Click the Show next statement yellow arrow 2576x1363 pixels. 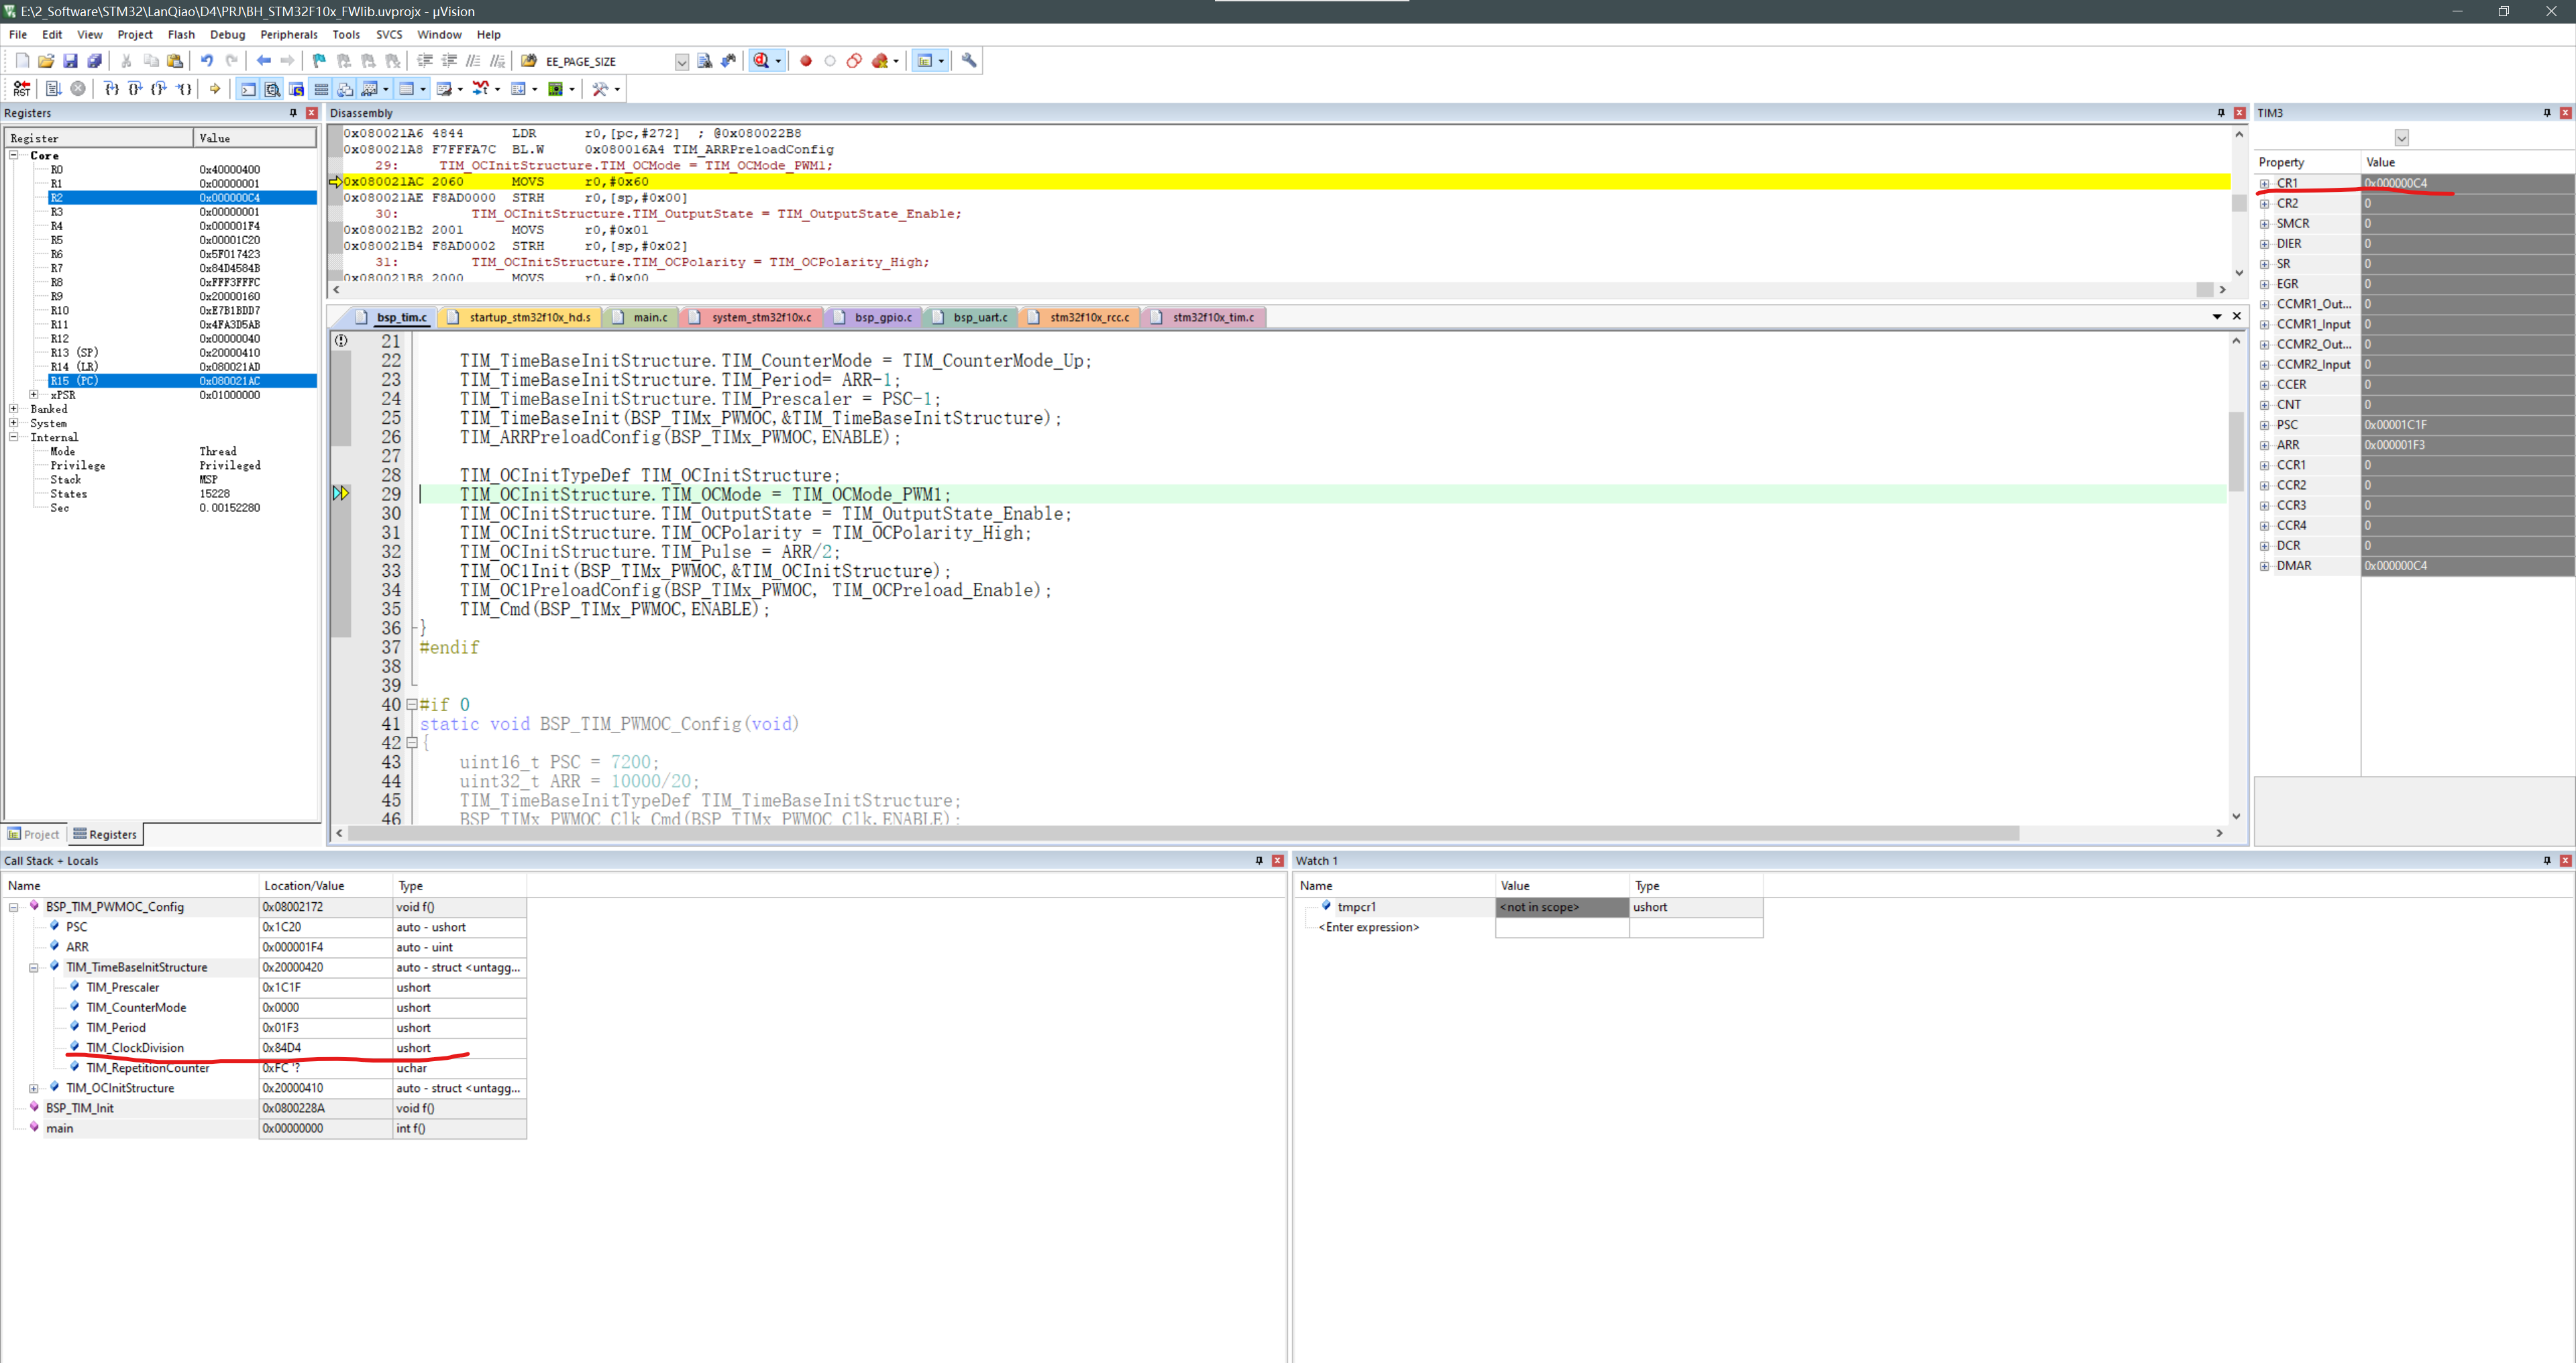(215, 89)
